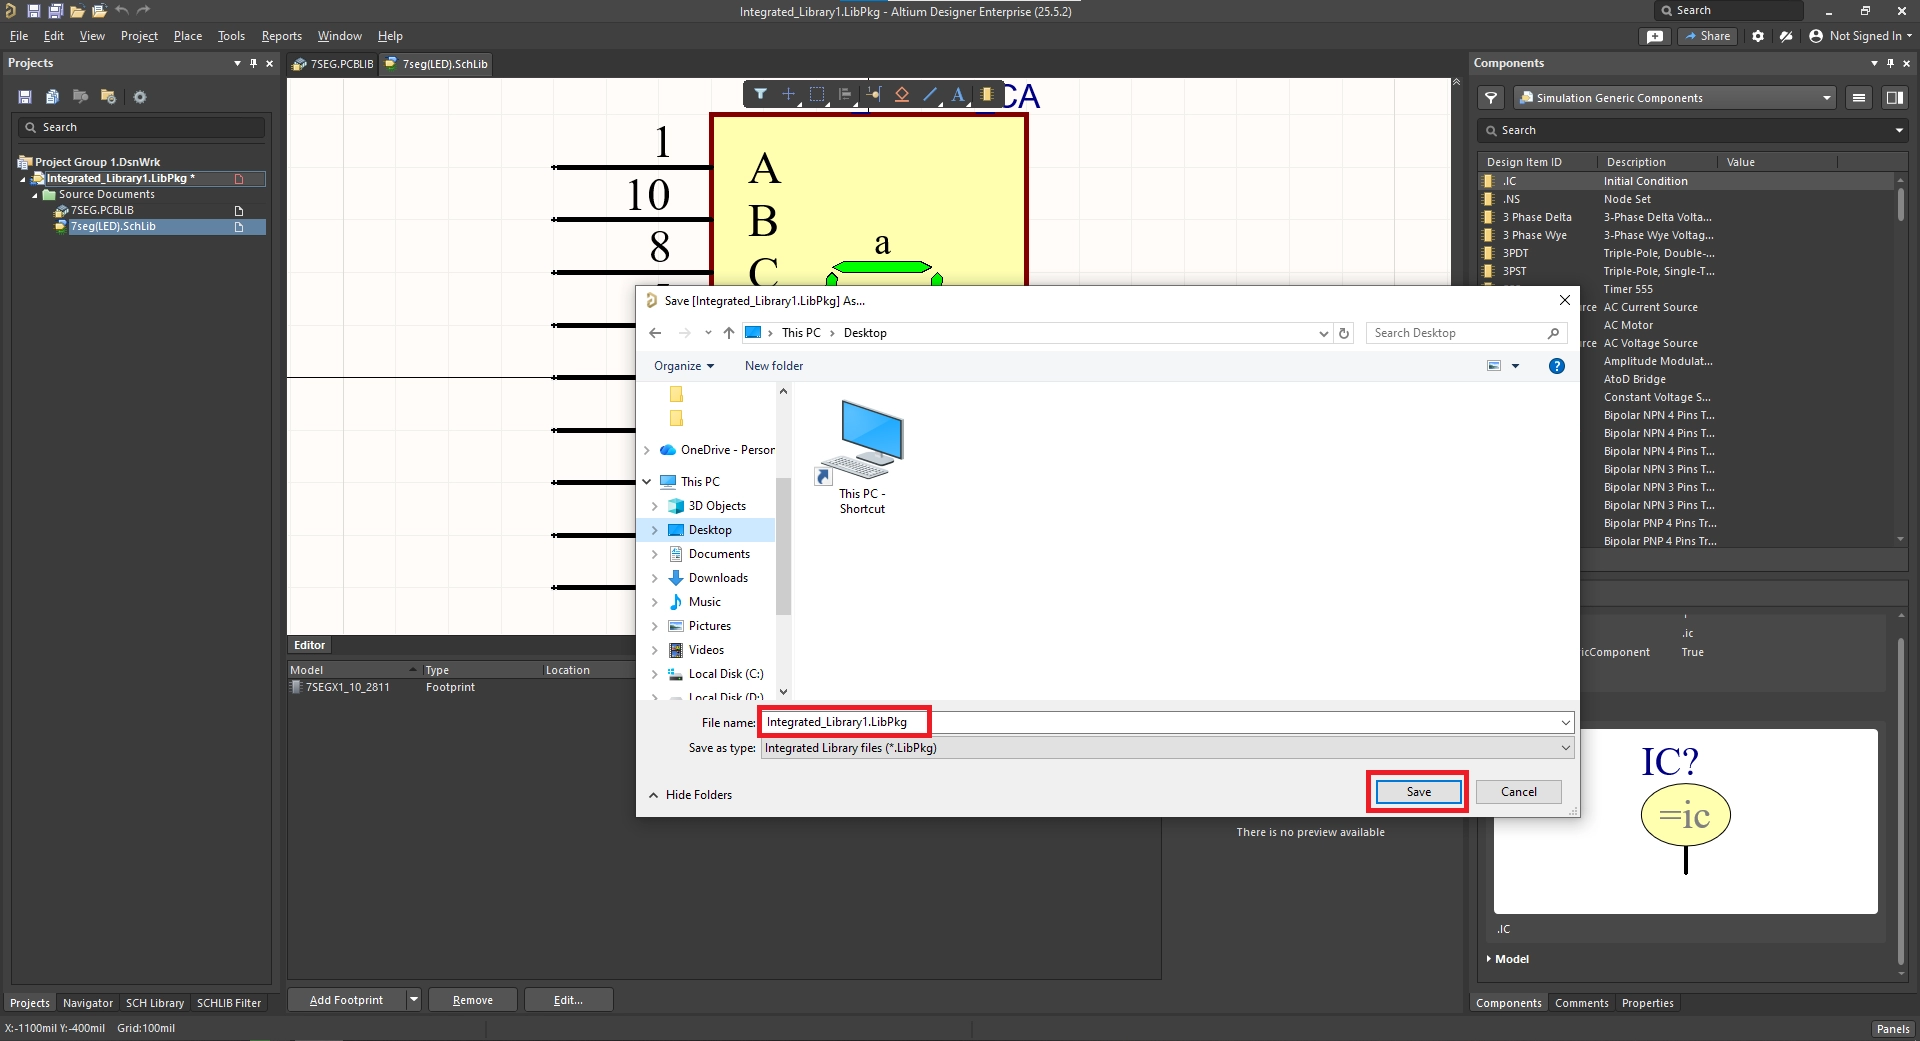The height and width of the screenshot is (1041, 1920).
Task: Open the Reports menu
Action: tap(281, 36)
